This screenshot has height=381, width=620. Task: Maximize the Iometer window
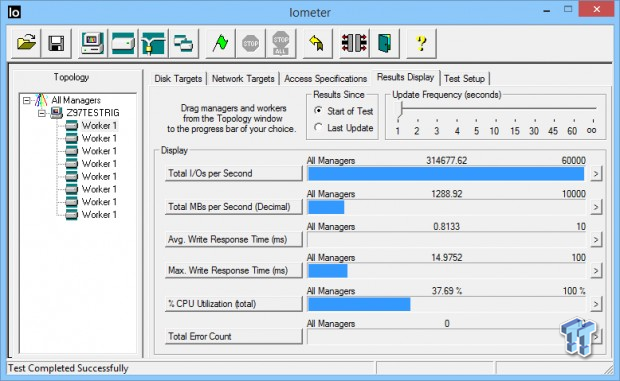[x=568, y=9]
